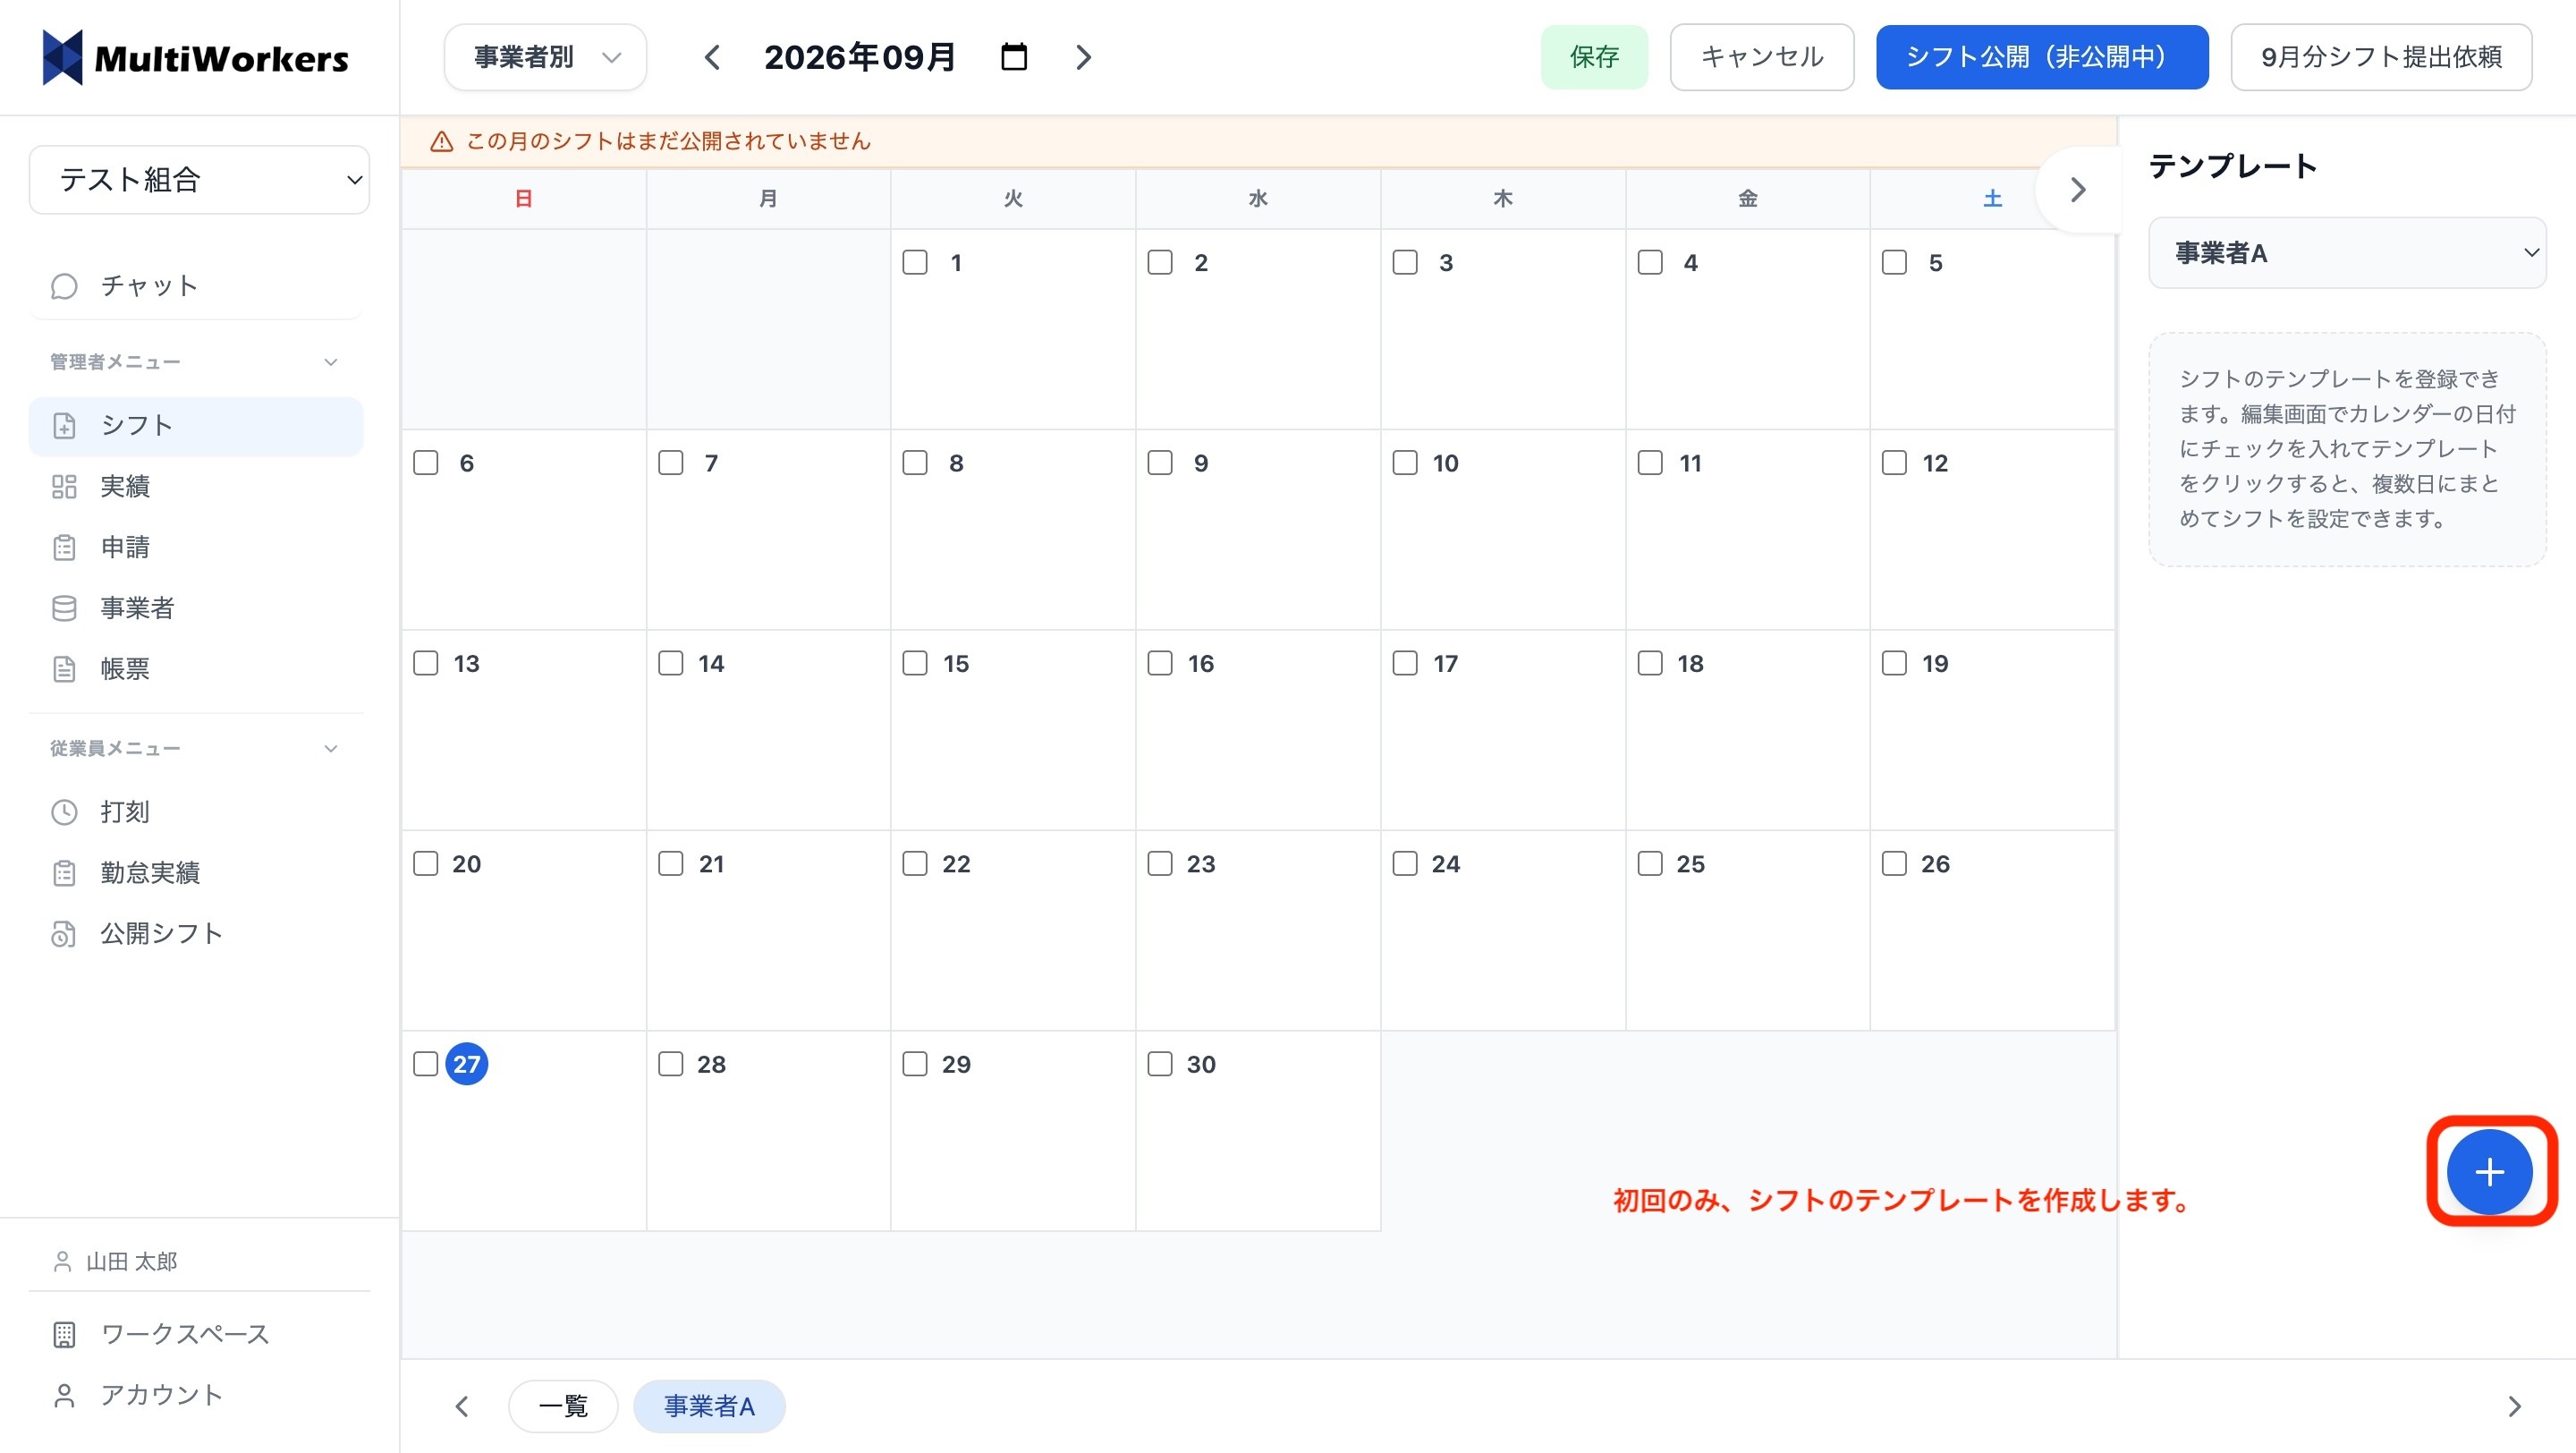Check the checkbox for day 27

(x=426, y=1064)
